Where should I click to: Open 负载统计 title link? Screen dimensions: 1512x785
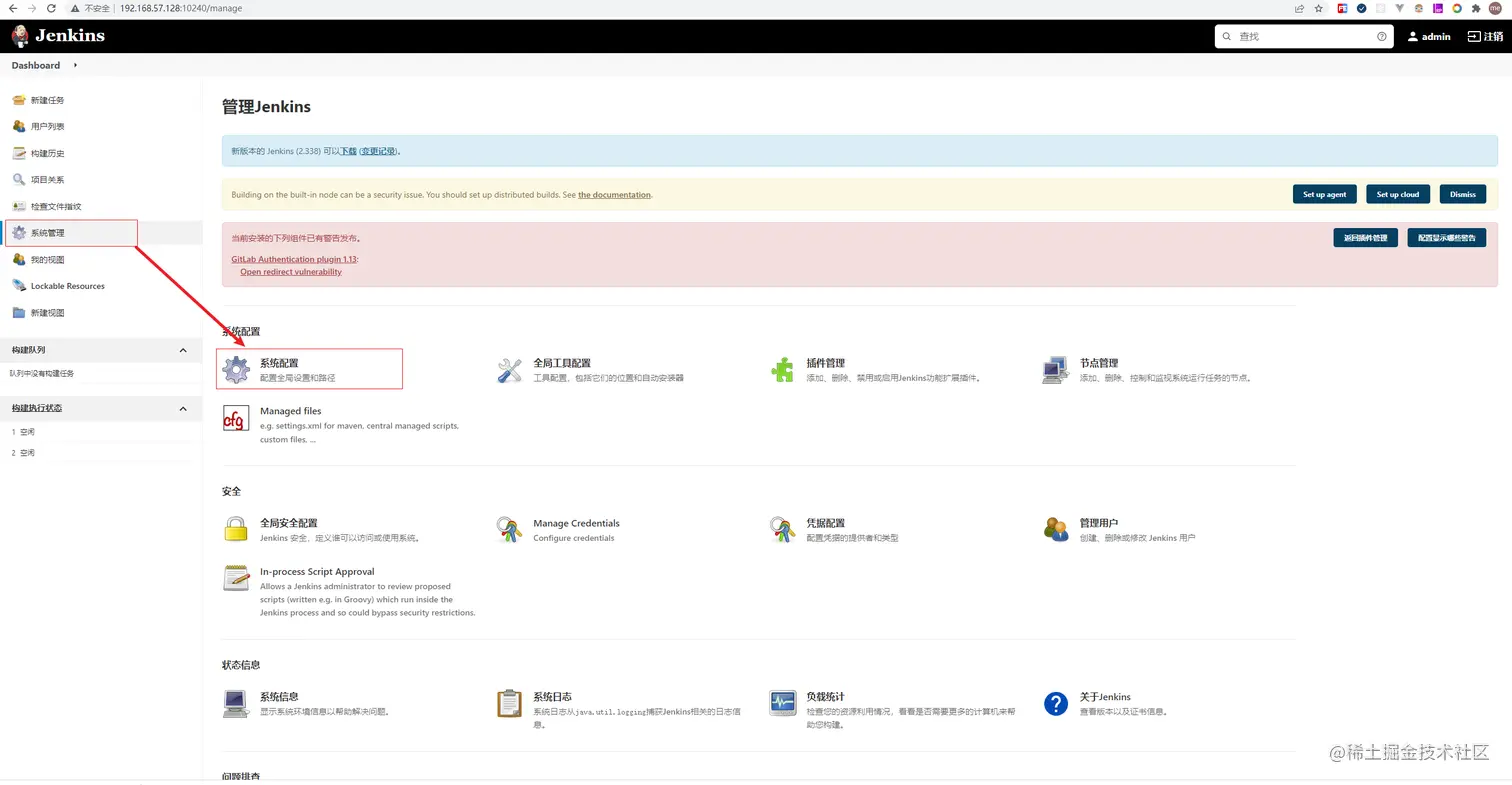click(x=825, y=696)
